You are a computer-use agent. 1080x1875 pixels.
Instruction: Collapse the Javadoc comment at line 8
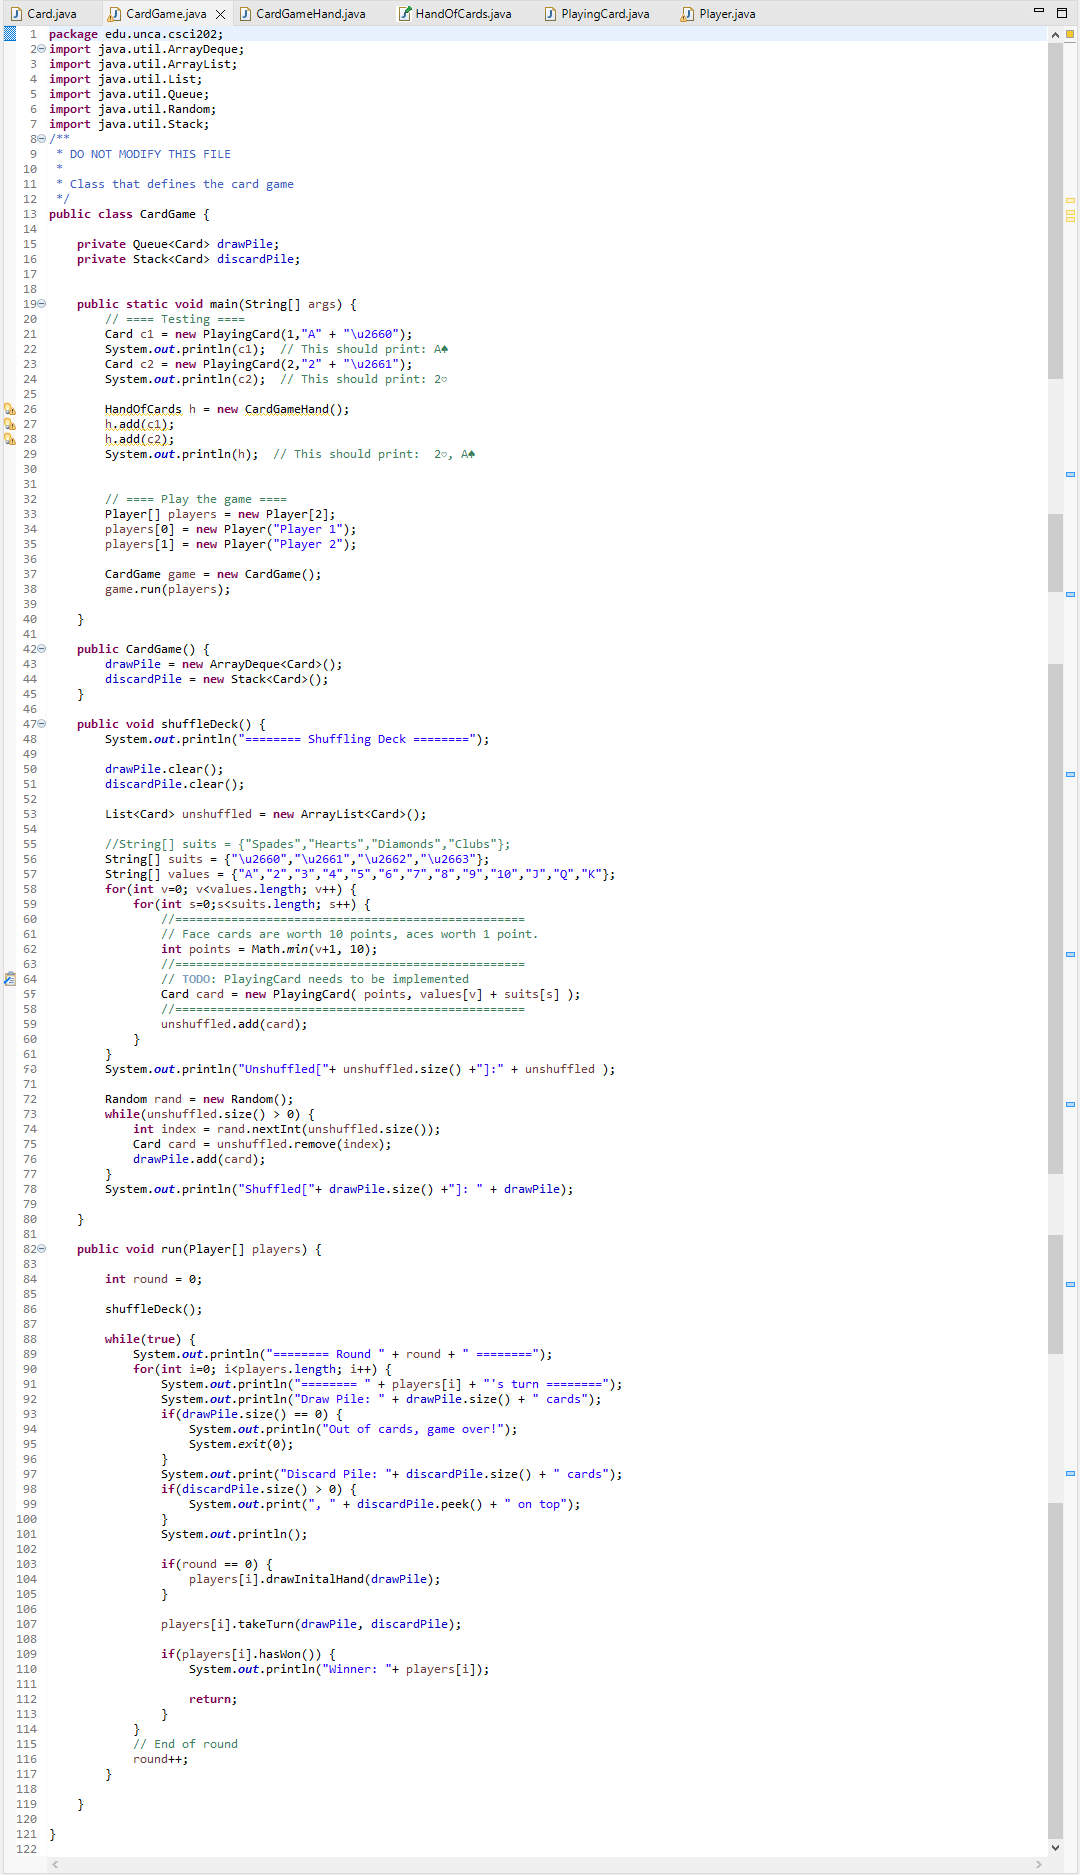click(x=41, y=139)
